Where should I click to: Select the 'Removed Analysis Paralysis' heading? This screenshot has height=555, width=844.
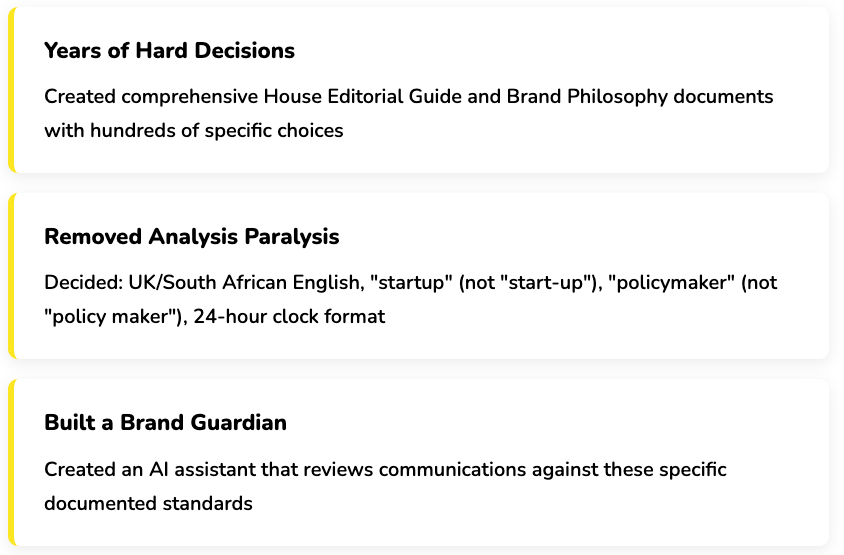coord(192,237)
